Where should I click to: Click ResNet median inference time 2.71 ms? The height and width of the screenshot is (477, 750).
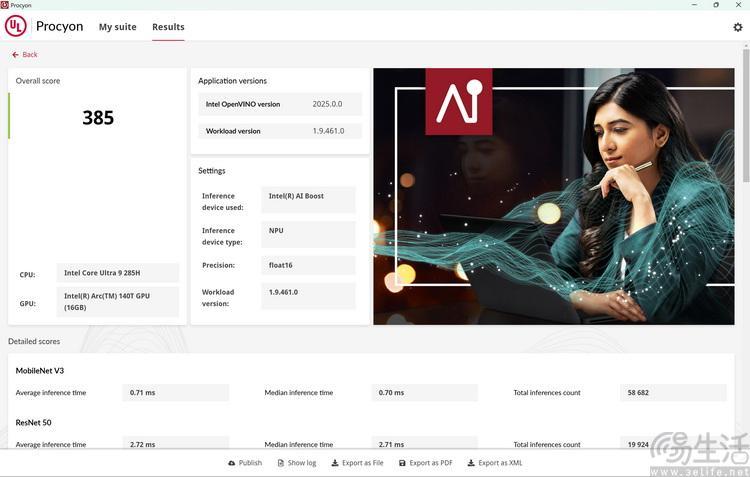425,443
